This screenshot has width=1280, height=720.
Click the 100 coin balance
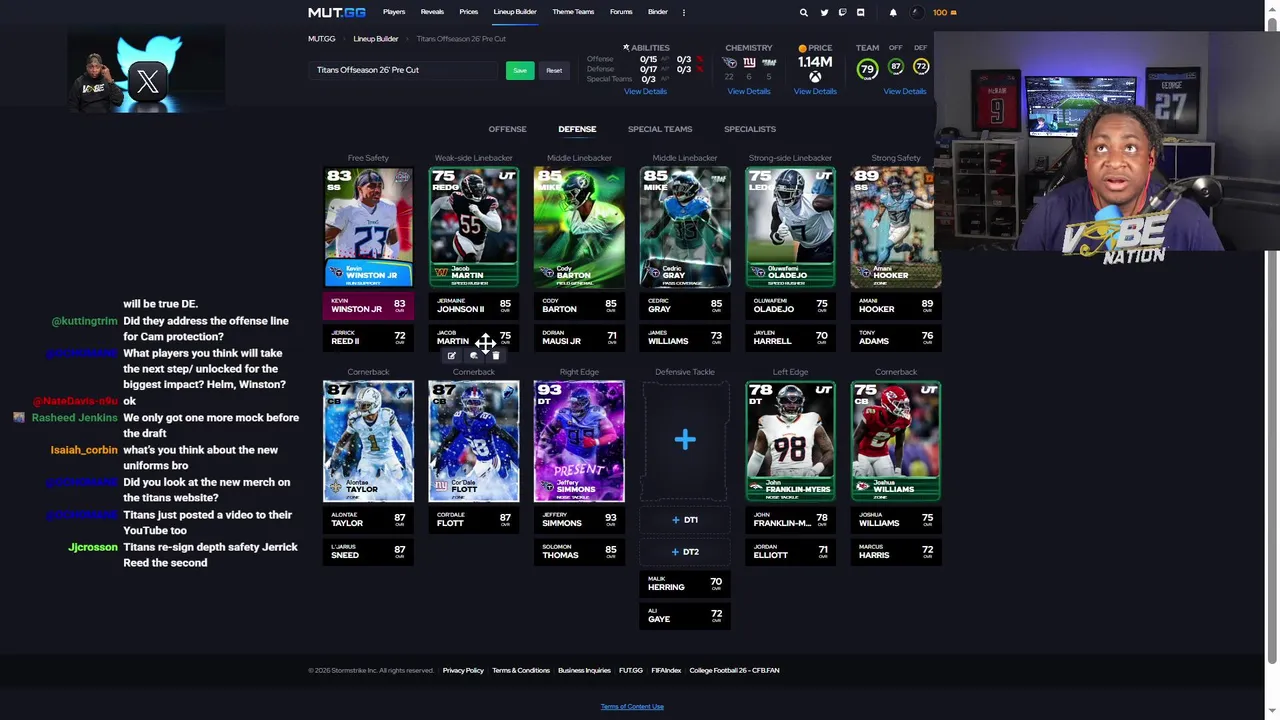pos(944,12)
